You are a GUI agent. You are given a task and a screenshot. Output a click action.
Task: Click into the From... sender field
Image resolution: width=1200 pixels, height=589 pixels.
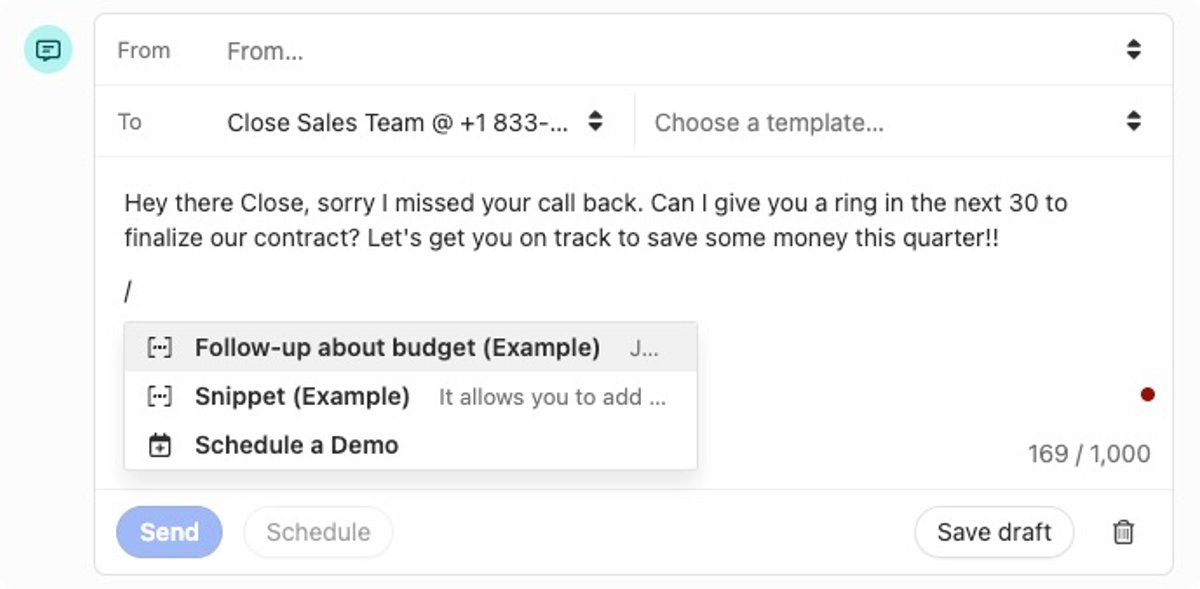coord(670,50)
